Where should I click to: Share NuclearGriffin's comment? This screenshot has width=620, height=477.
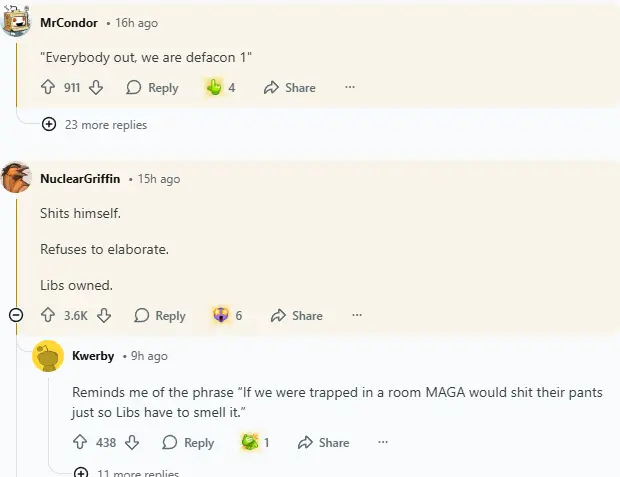297,316
